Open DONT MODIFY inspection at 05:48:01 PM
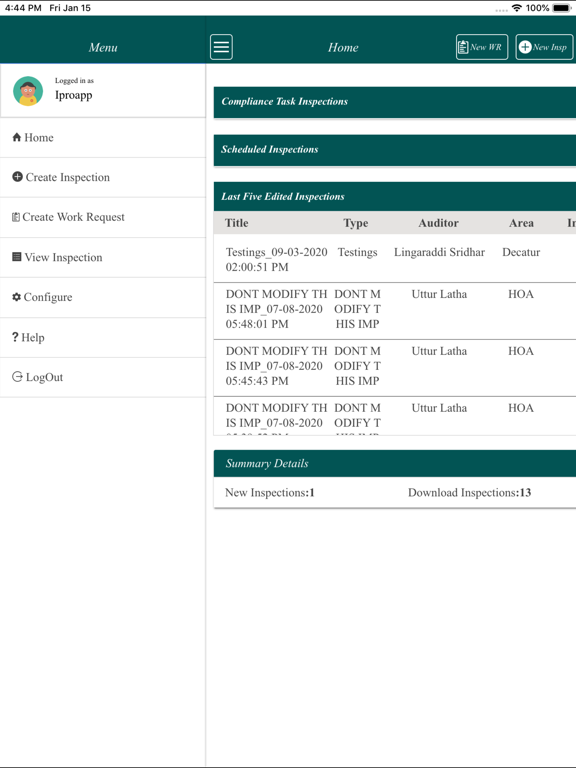 pyautogui.click(x=276, y=309)
